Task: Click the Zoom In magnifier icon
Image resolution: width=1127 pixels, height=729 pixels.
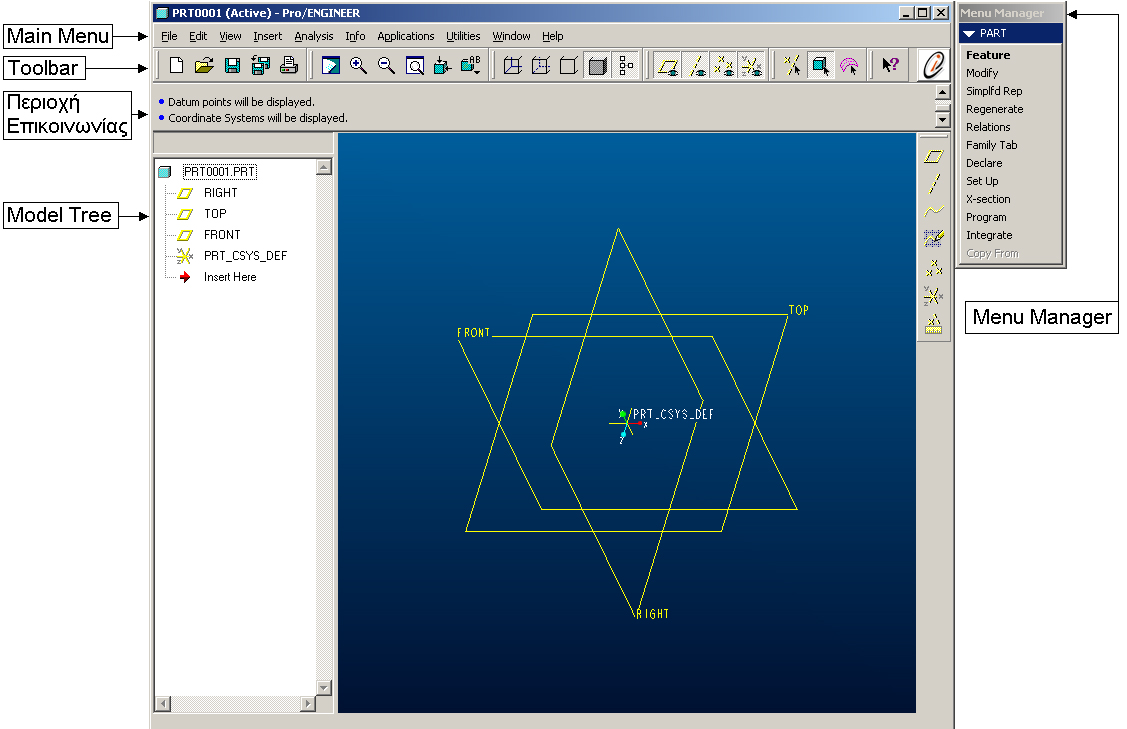Action: (x=358, y=65)
